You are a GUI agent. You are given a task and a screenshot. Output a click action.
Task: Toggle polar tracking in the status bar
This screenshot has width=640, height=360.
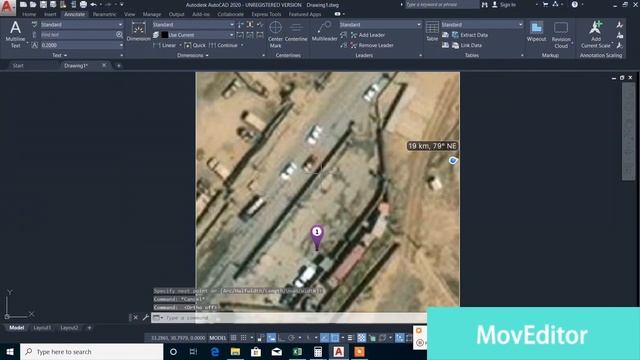pos(291,338)
